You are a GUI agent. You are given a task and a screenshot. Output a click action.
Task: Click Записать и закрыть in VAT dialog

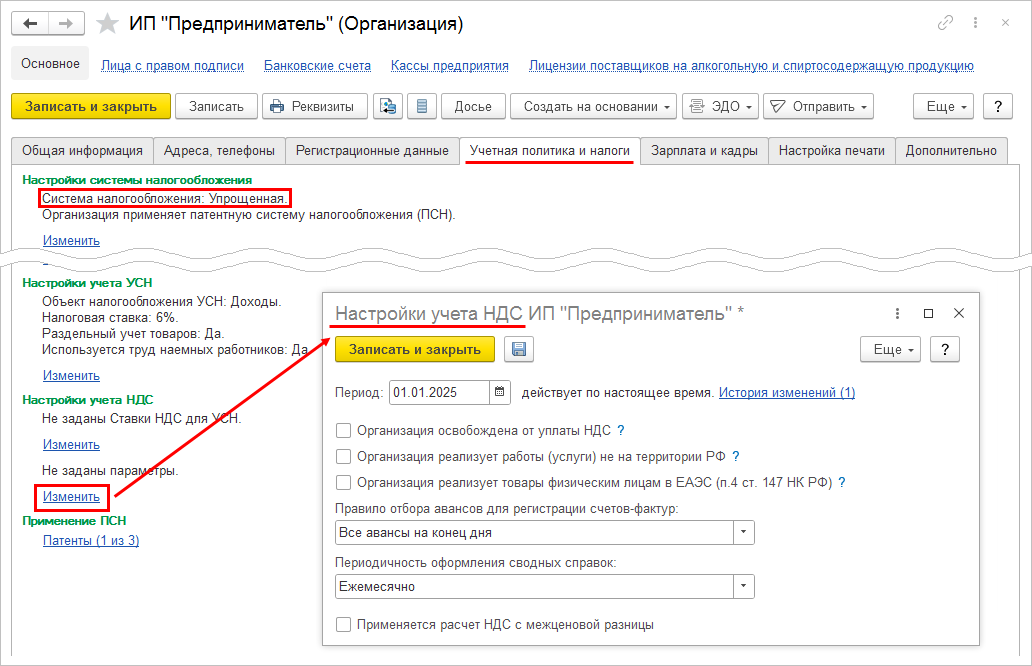click(415, 349)
